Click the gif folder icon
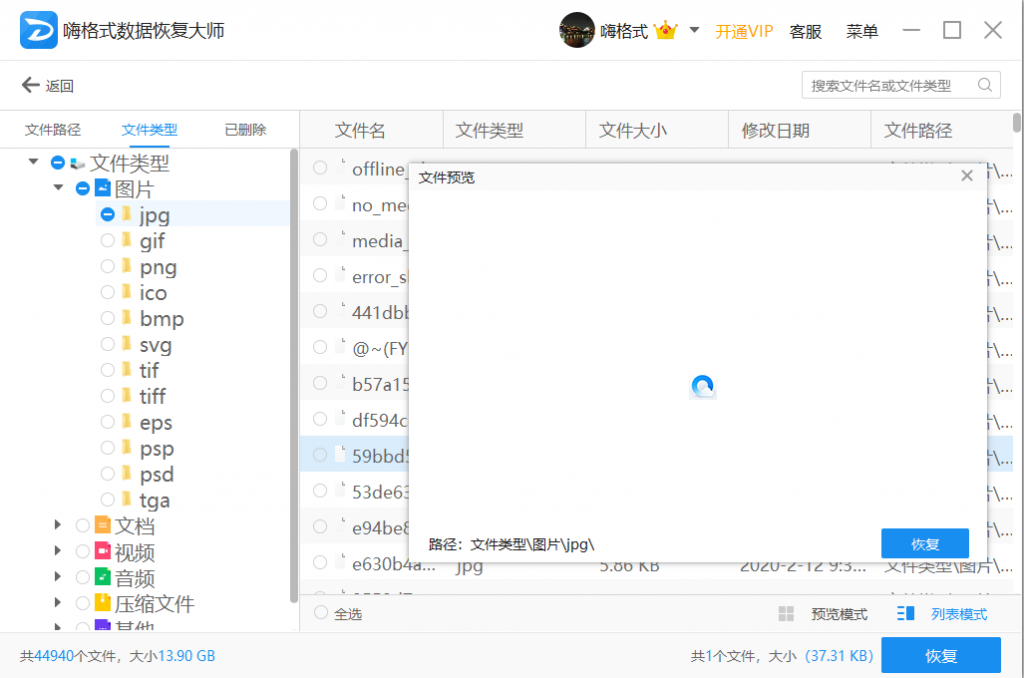1024x678 pixels. coord(127,240)
